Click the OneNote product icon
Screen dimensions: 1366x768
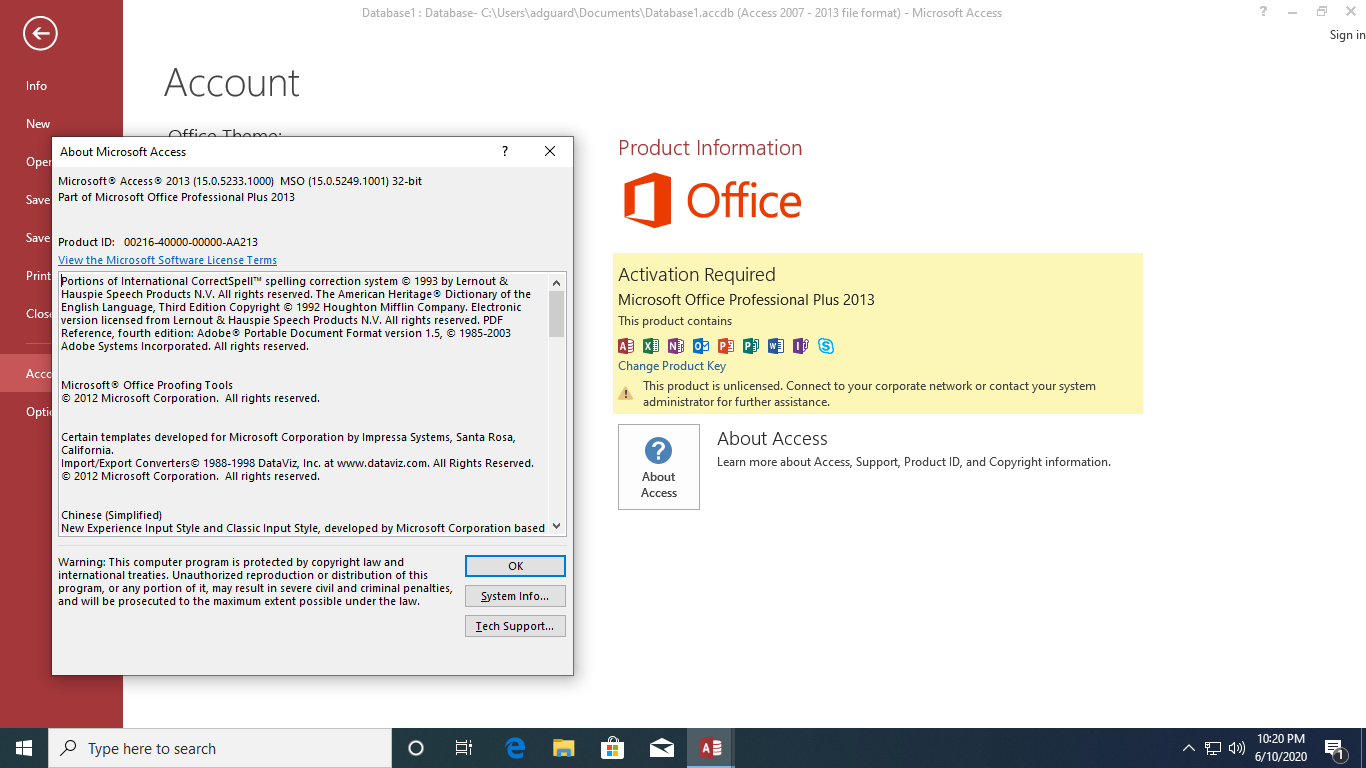coord(676,346)
